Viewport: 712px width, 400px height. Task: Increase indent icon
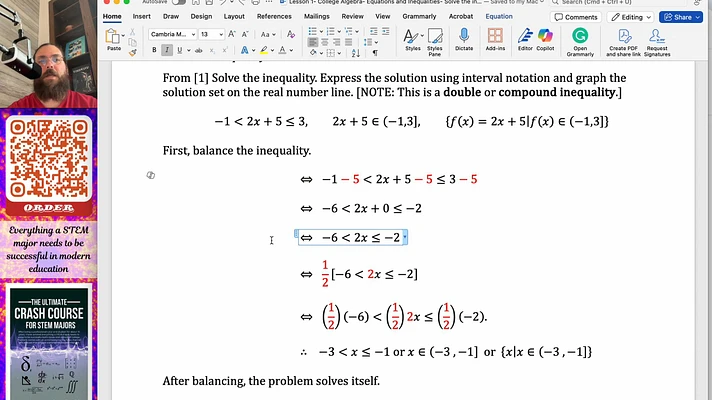pyautogui.click(x=386, y=31)
